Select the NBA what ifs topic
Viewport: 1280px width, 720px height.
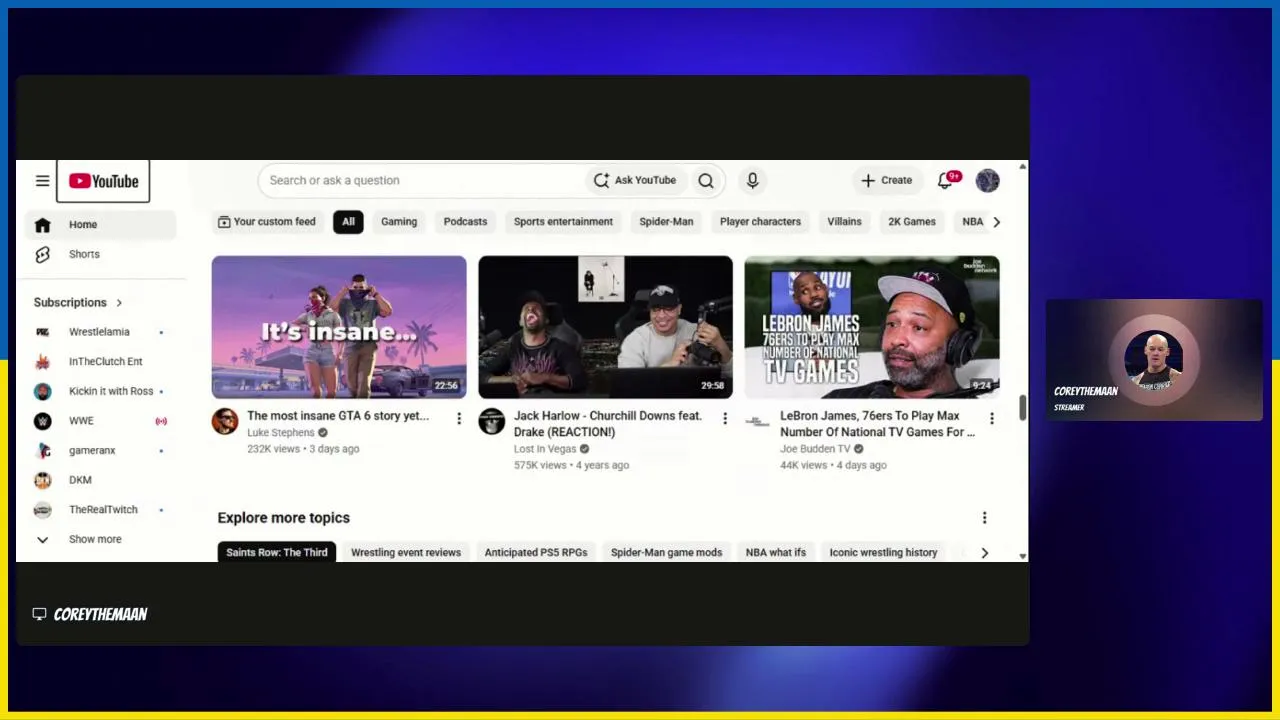point(776,553)
